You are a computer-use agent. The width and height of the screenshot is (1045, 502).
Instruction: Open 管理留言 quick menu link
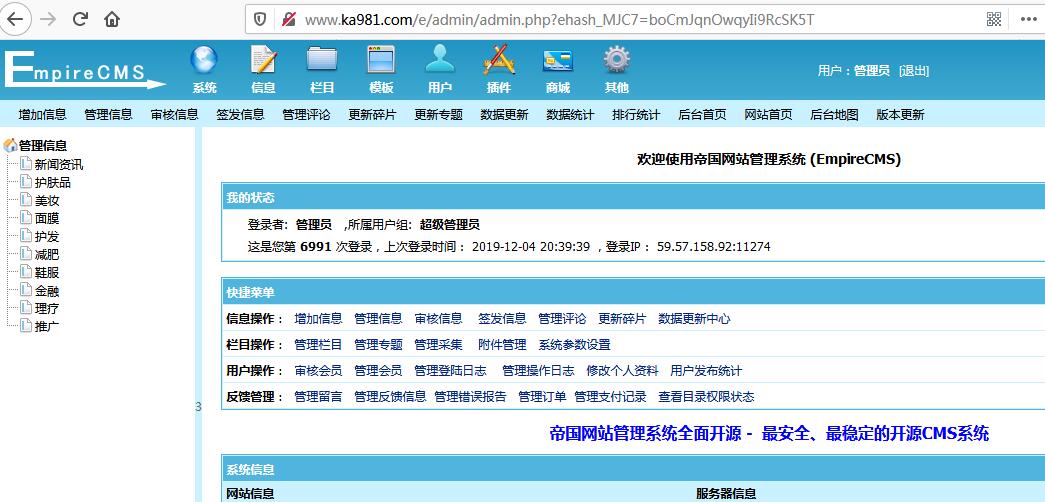coord(319,397)
